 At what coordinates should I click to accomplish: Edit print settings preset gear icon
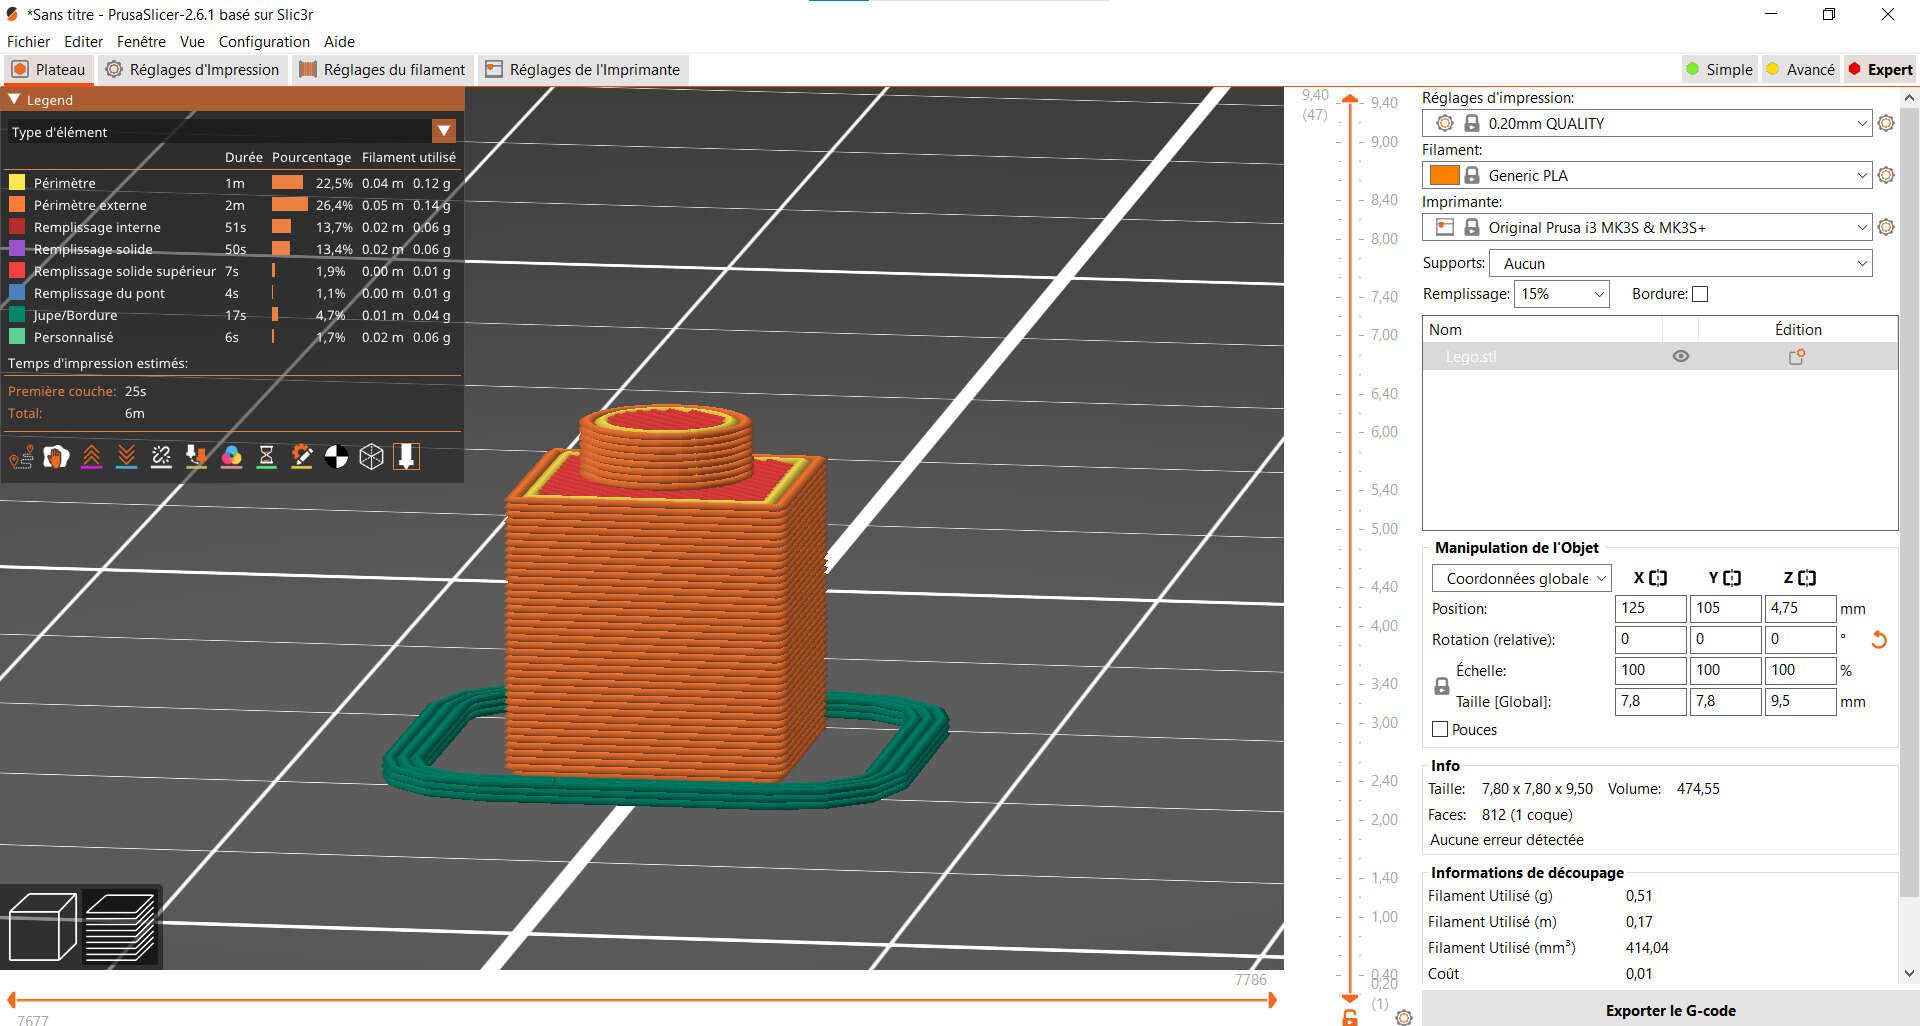click(1886, 123)
